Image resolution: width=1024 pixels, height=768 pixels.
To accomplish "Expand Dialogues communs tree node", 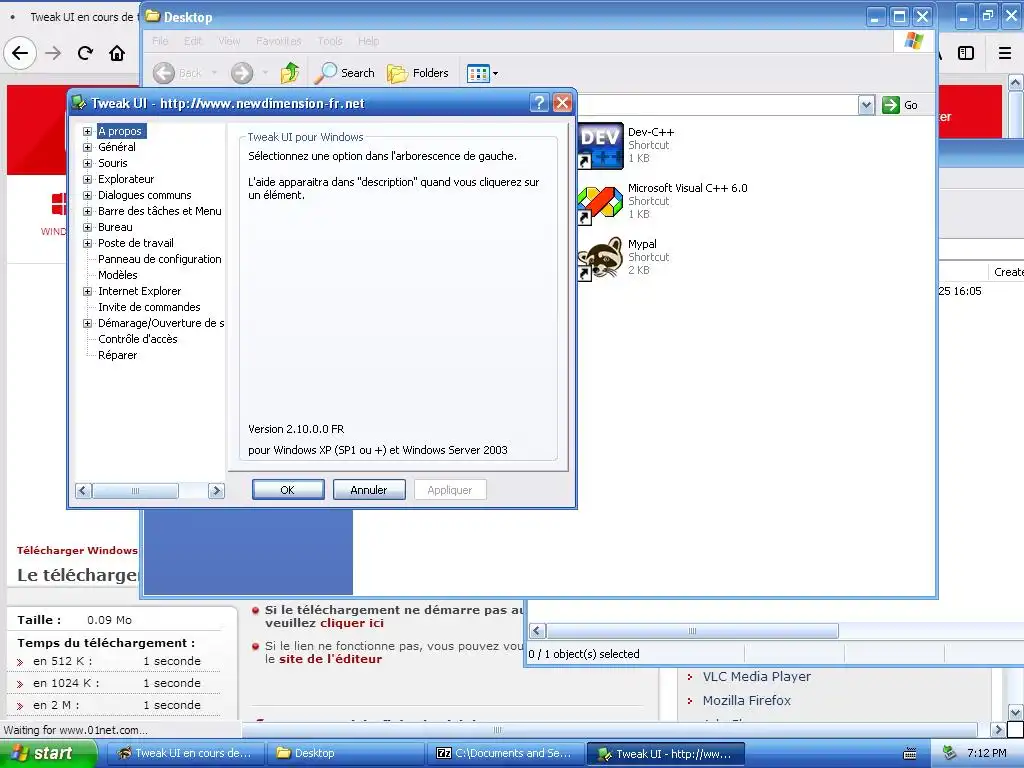I will [88, 195].
